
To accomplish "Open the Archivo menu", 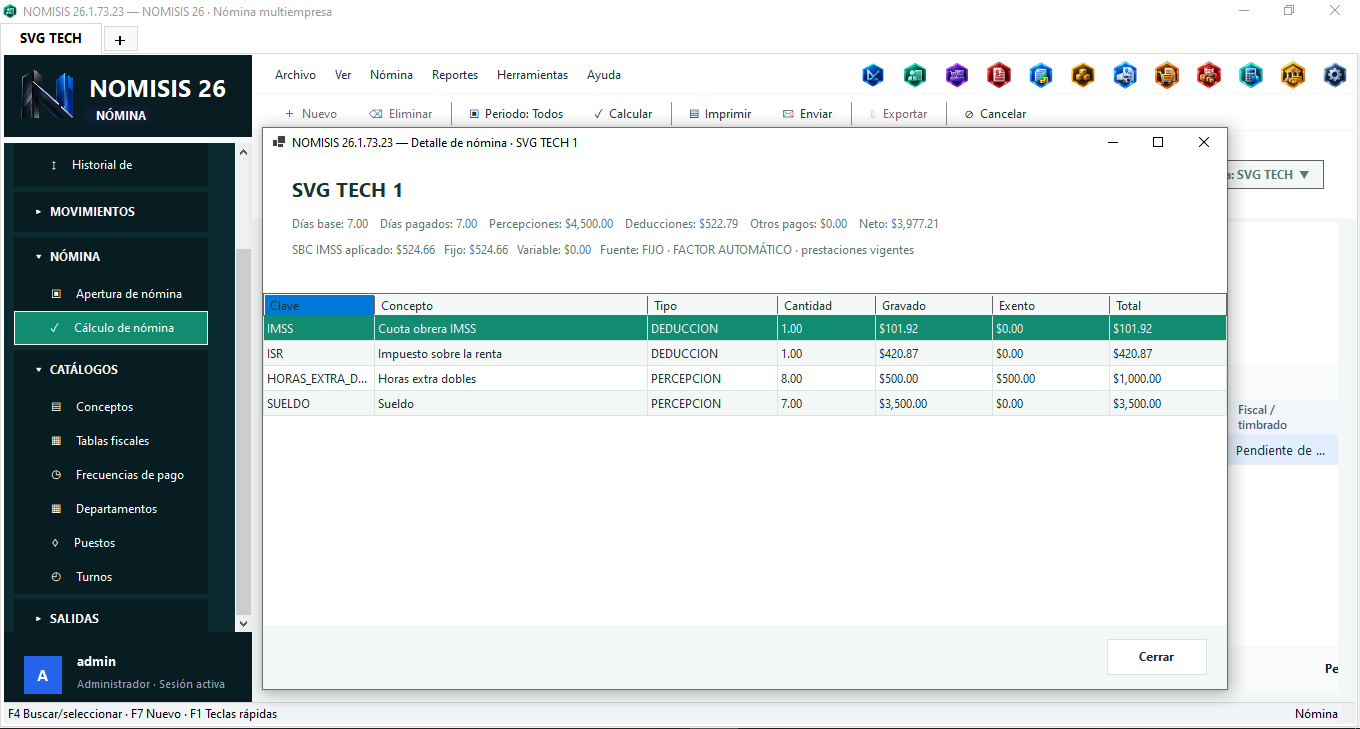I will (x=295, y=75).
